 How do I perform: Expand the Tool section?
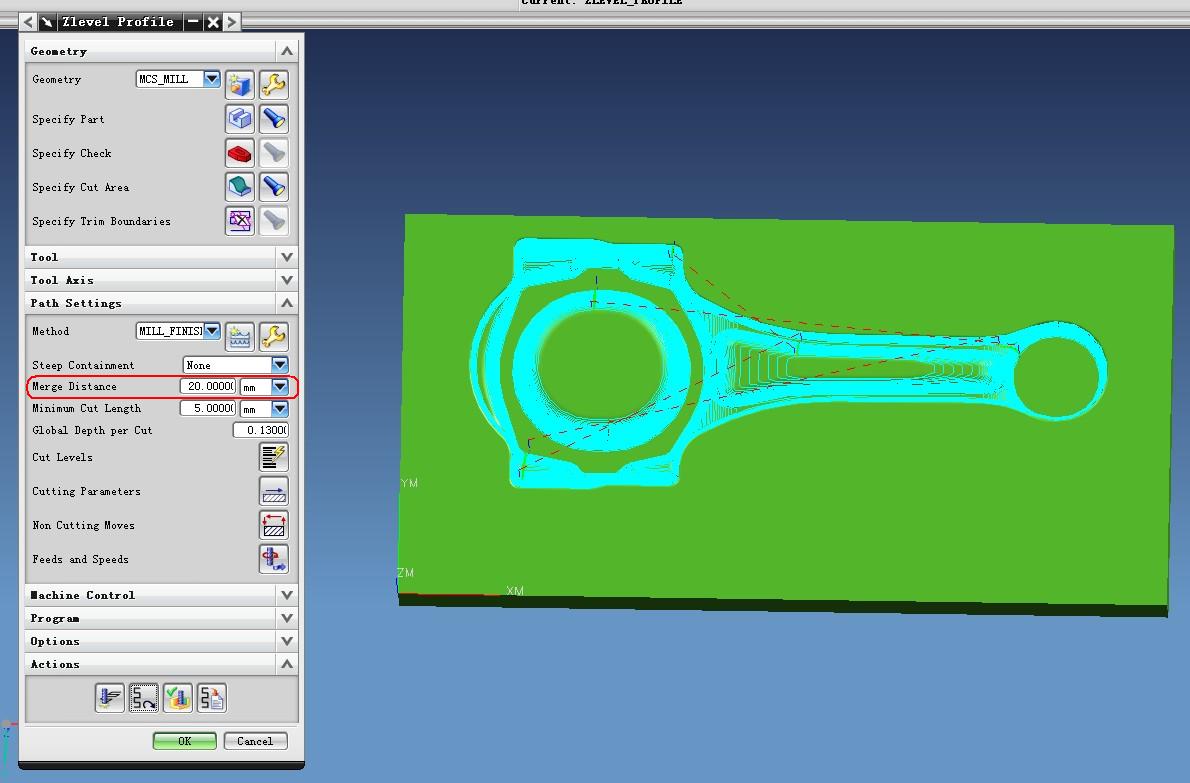click(x=287, y=257)
